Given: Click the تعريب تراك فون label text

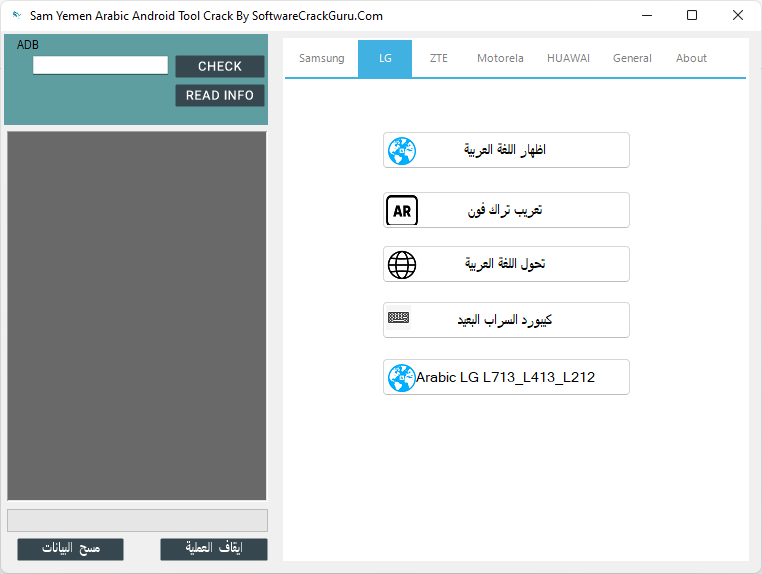Looking at the screenshot, I should (505, 210).
